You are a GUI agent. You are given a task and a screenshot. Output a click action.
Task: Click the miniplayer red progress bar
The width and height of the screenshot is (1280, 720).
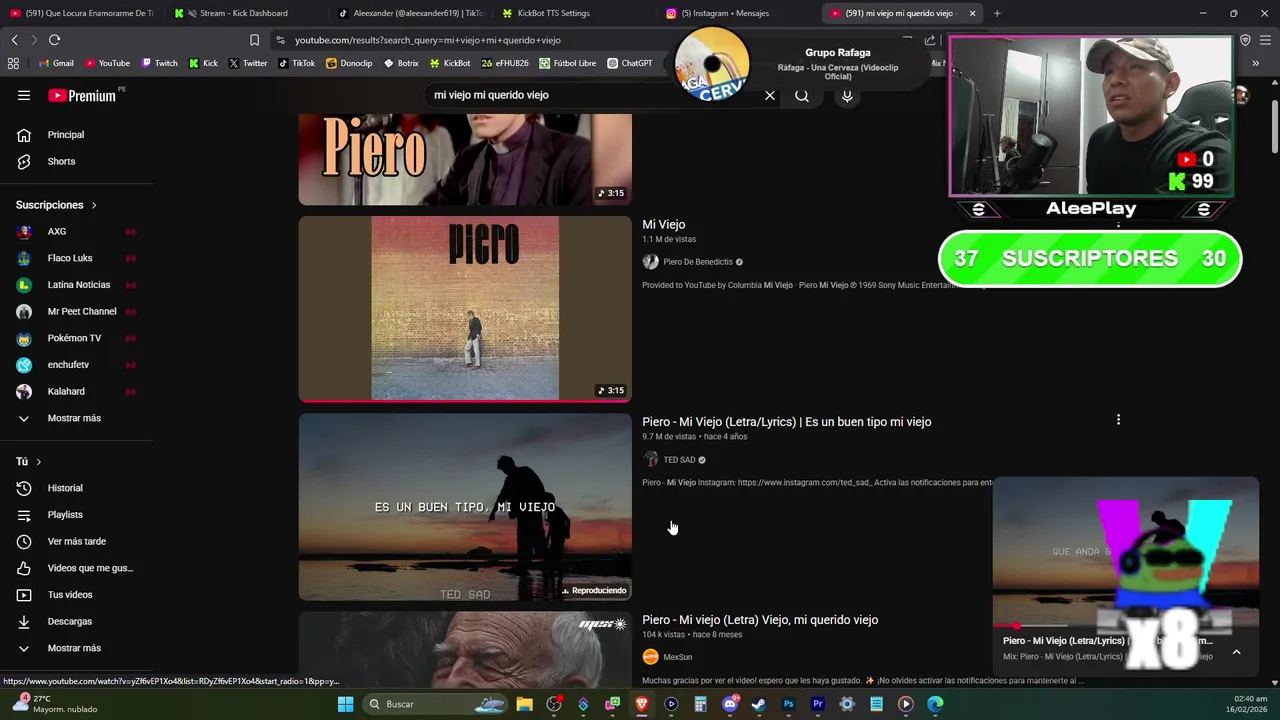coord(1007,626)
